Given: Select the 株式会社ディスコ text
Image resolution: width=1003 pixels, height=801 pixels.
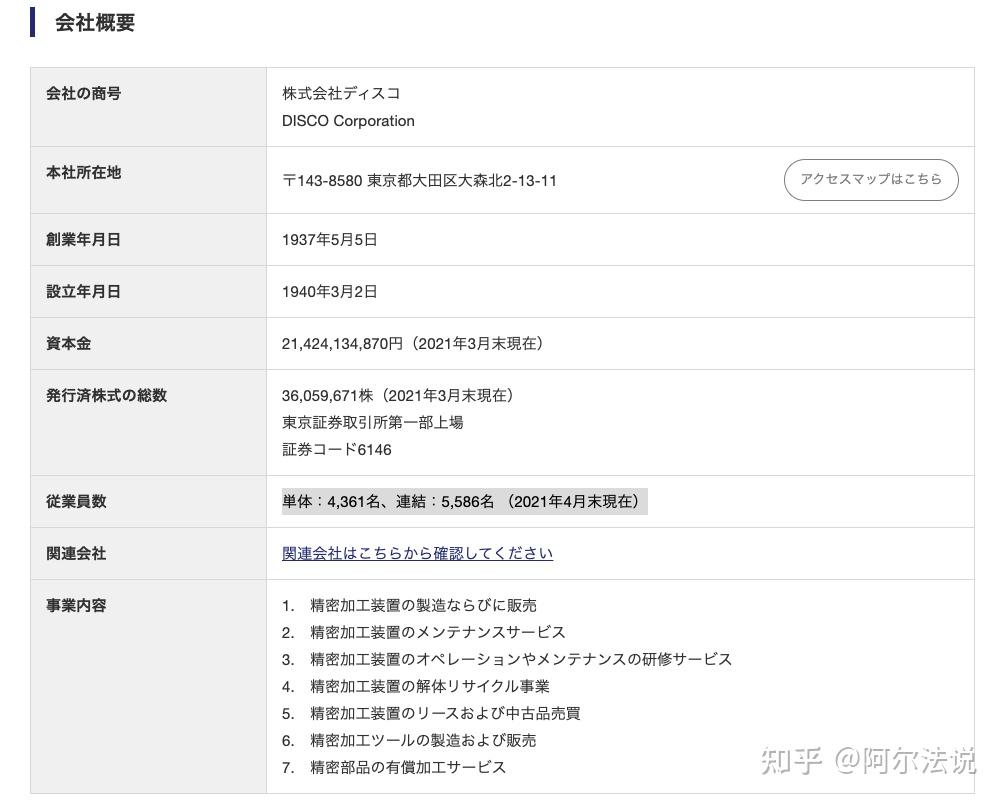Looking at the screenshot, I should coord(342,93).
